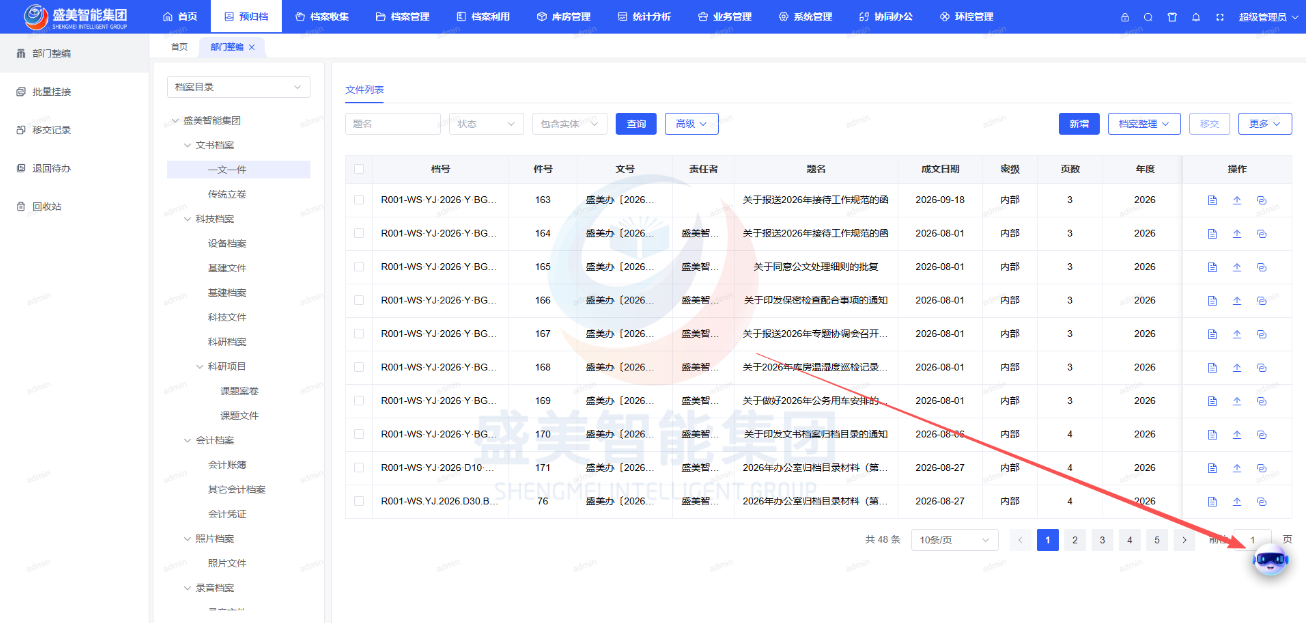Open the search magnifier icon in header
Image resolution: width=1306 pixels, height=623 pixels.
1148,17
